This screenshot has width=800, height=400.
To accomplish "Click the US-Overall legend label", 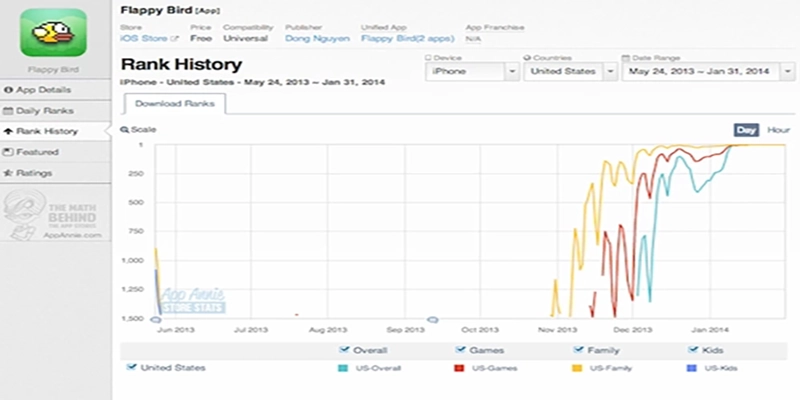I will 377,368.
